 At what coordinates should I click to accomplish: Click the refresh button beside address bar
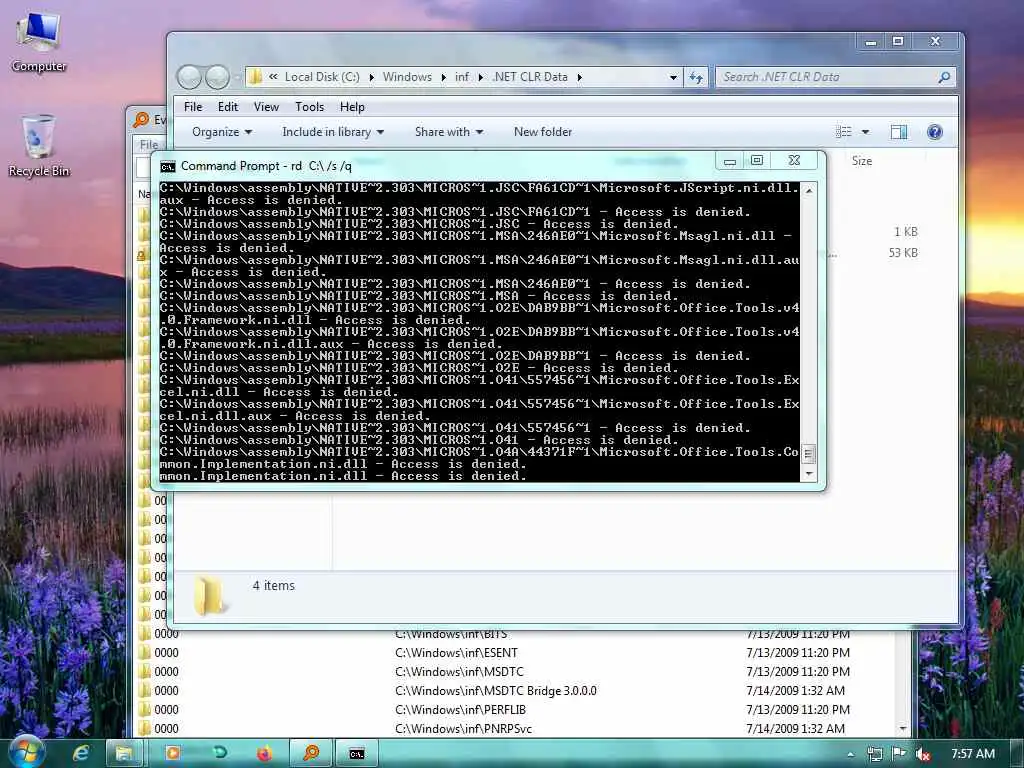click(x=696, y=77)
